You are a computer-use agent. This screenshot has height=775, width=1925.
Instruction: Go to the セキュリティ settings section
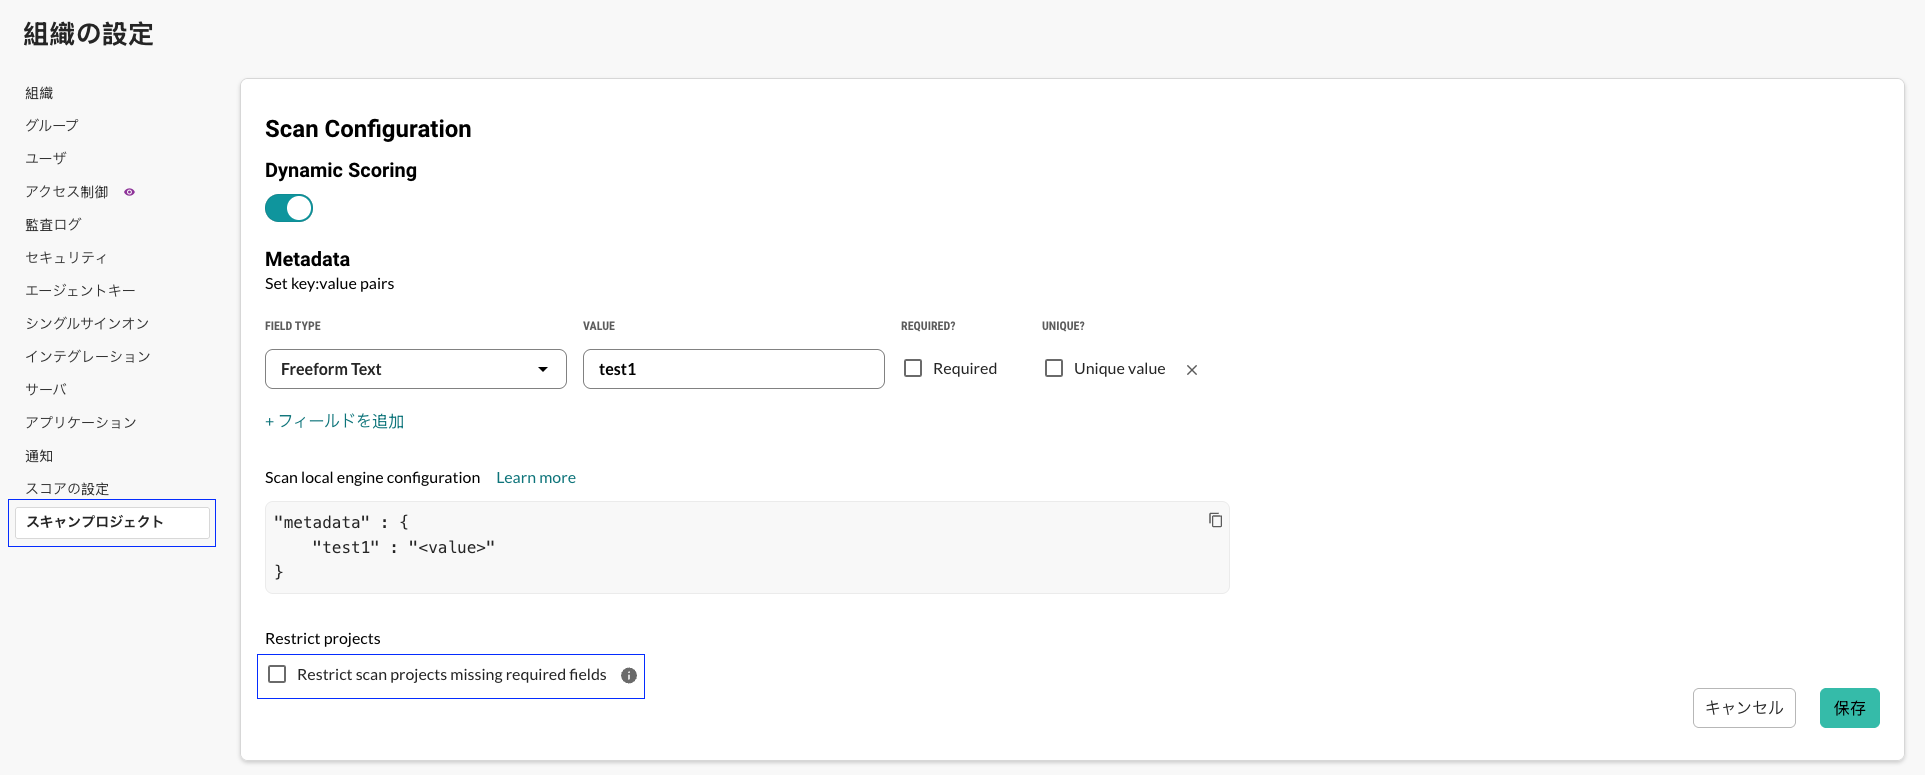pos(66,257)
